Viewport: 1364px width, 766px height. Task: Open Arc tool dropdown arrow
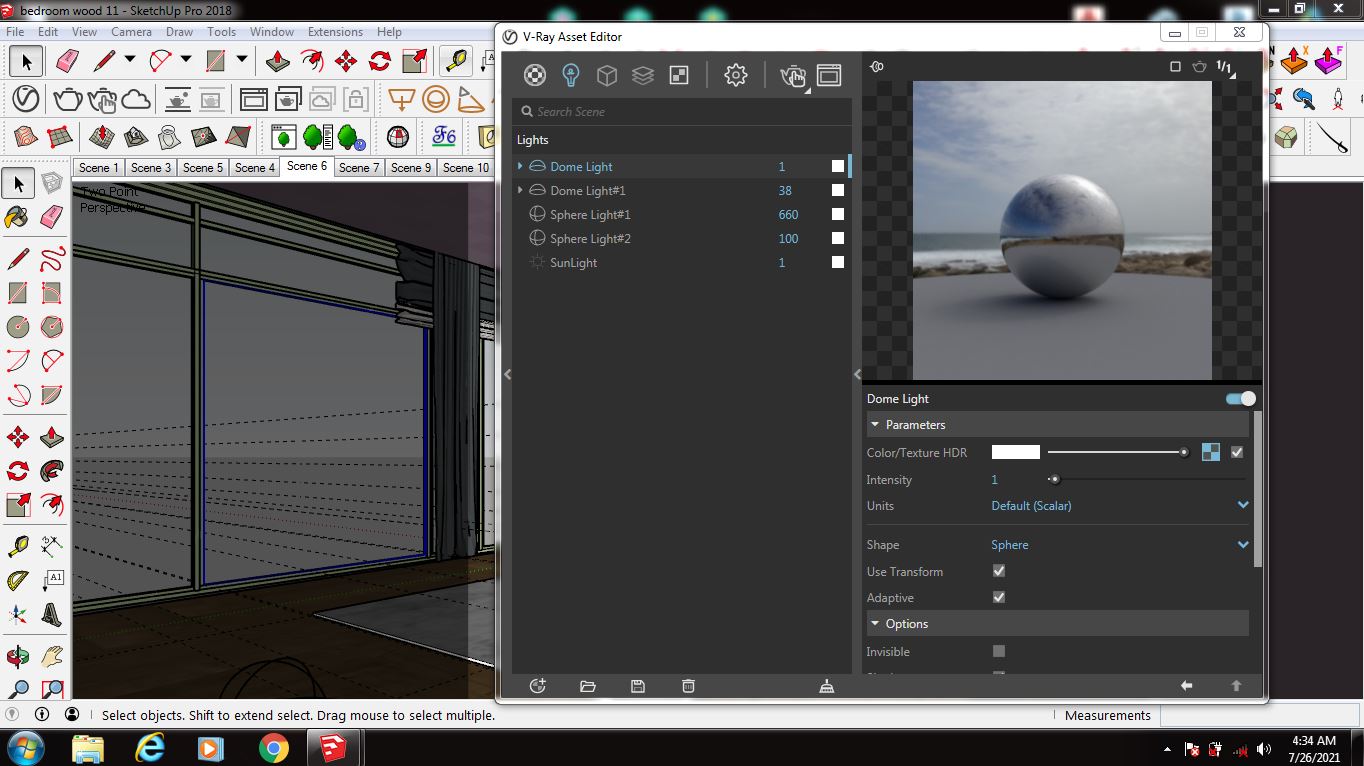[186, 60]
